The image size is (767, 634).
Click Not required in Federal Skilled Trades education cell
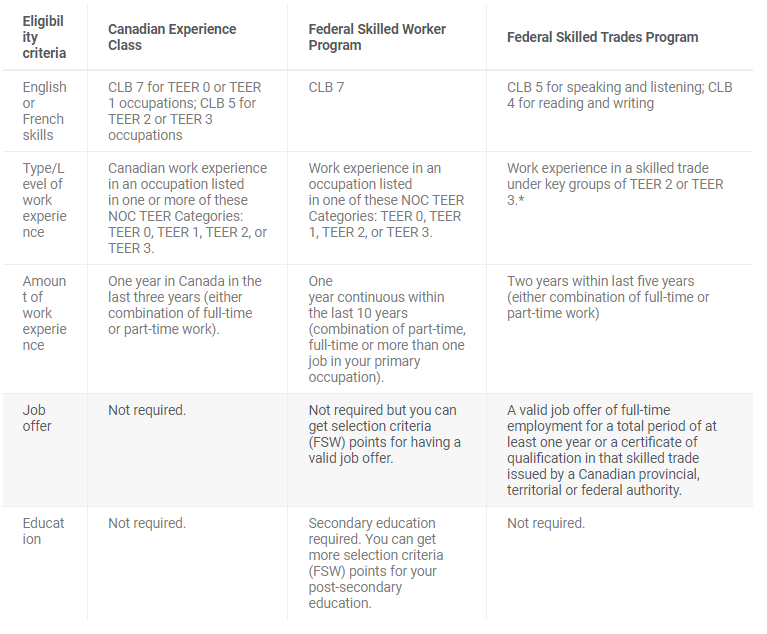545,523
